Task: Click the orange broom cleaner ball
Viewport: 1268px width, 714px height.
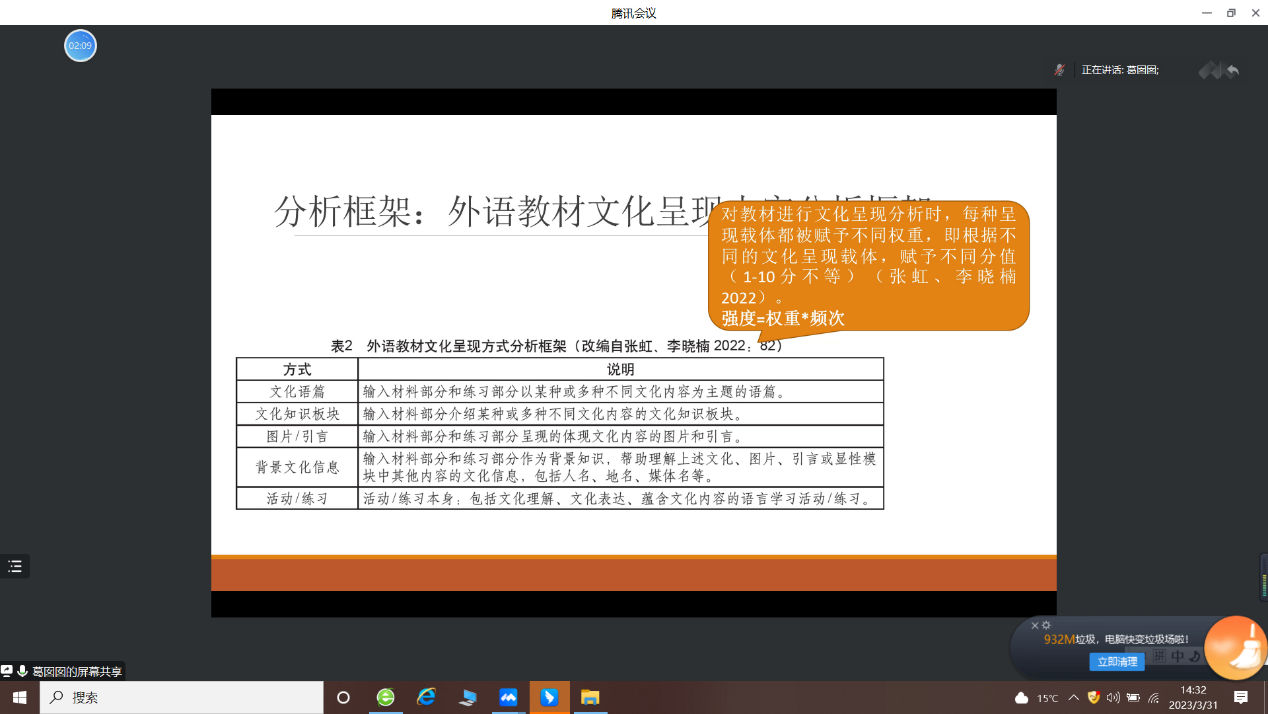Action: coord(1236,648)
